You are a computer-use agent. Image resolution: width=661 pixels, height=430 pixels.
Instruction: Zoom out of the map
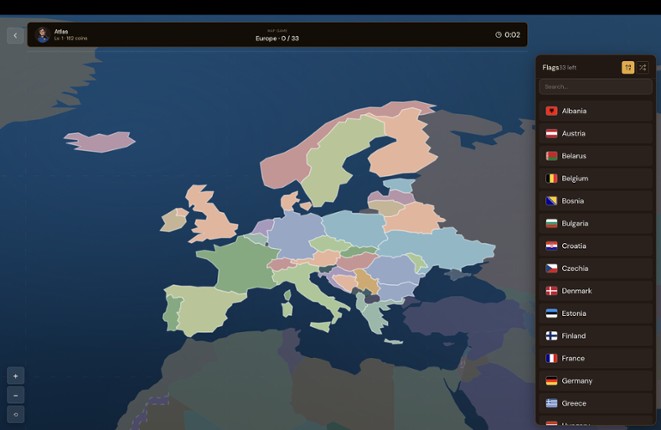pos(15,395)
